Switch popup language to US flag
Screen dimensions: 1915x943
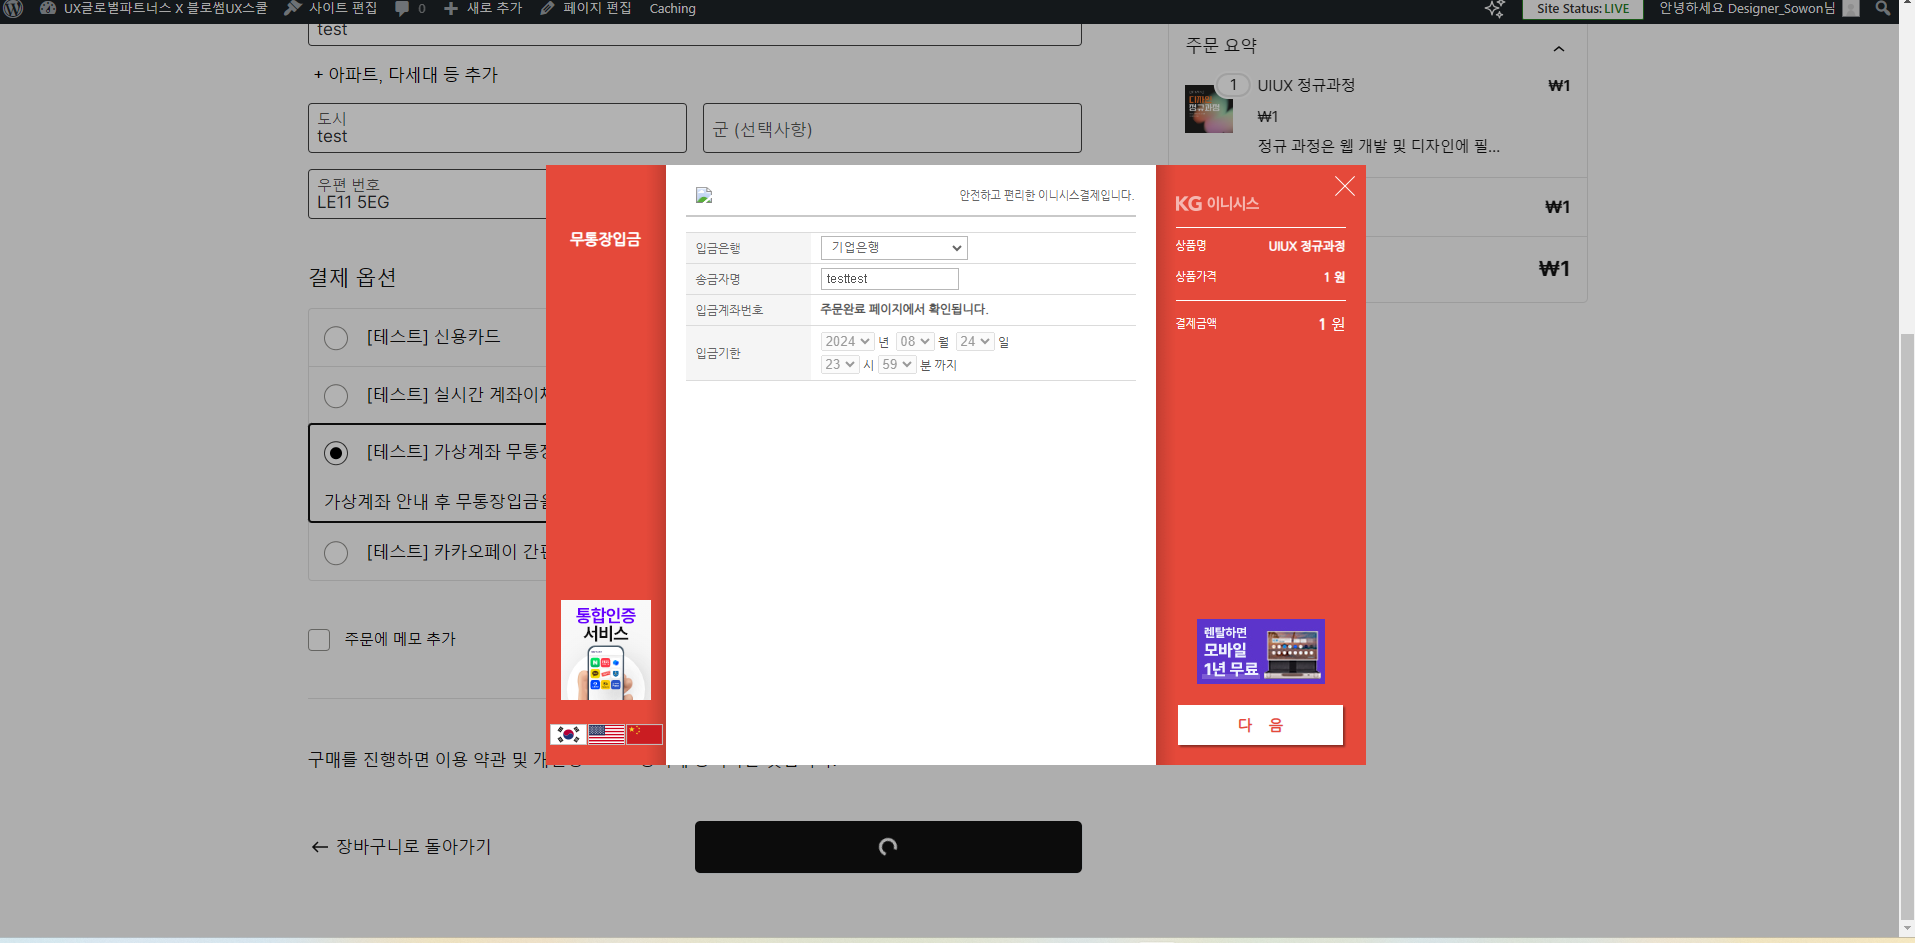coord(606,734)
